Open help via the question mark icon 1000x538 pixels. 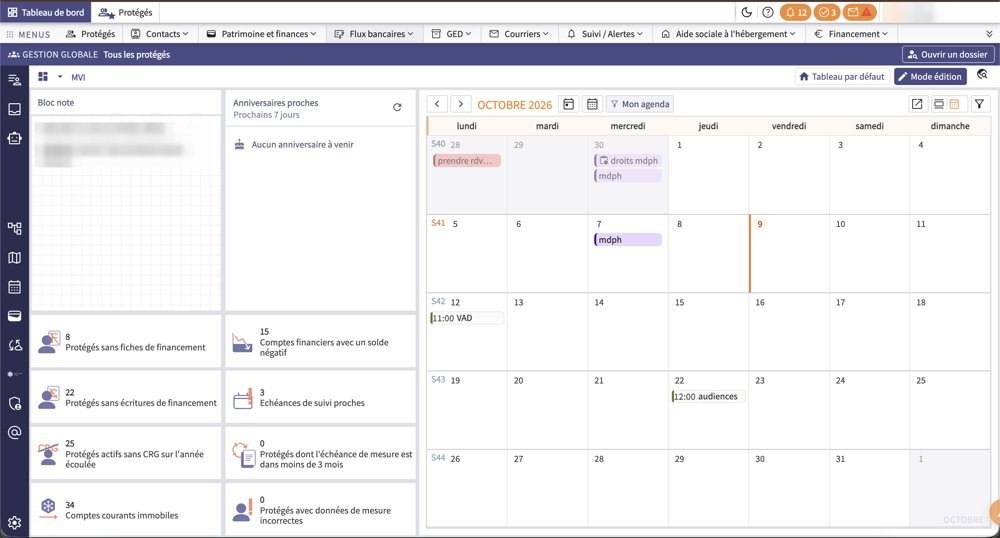click(x=768, y=12)
